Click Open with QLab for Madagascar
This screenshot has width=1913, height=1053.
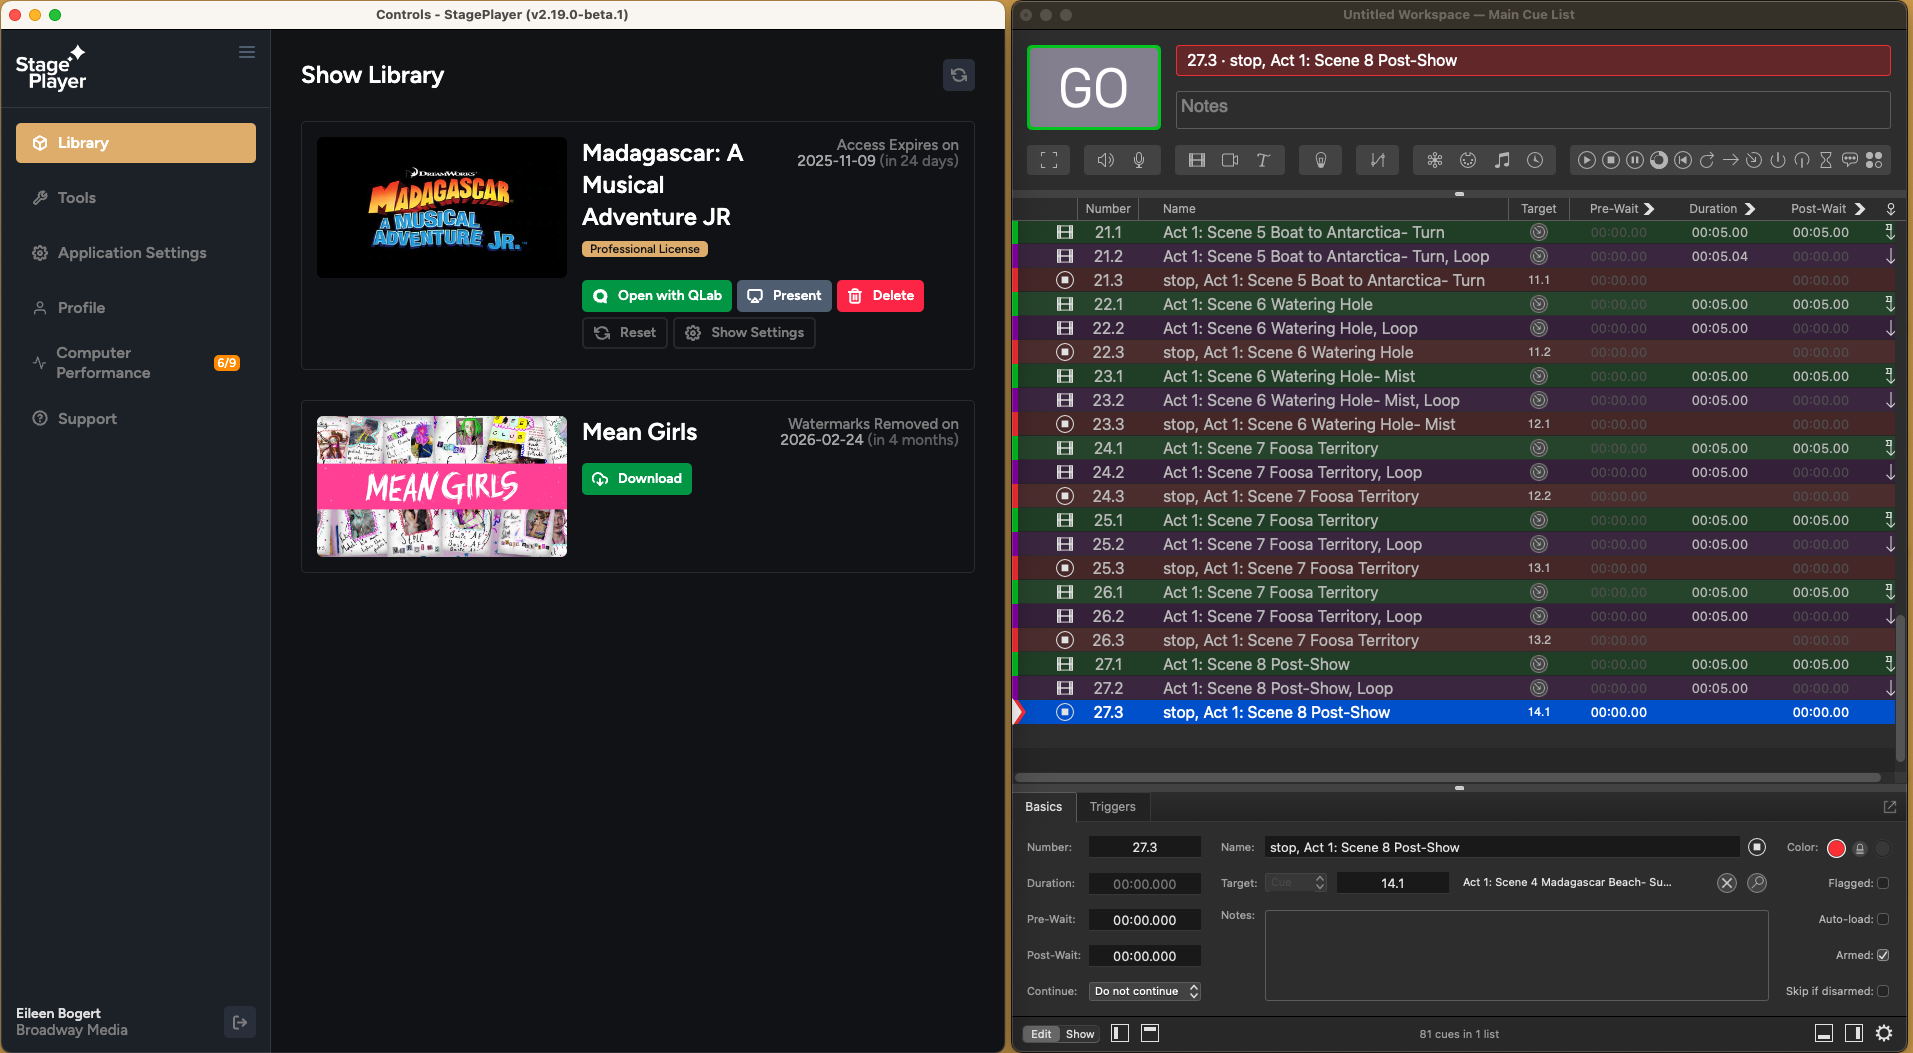pyautogui.click(x=657, y=296)
